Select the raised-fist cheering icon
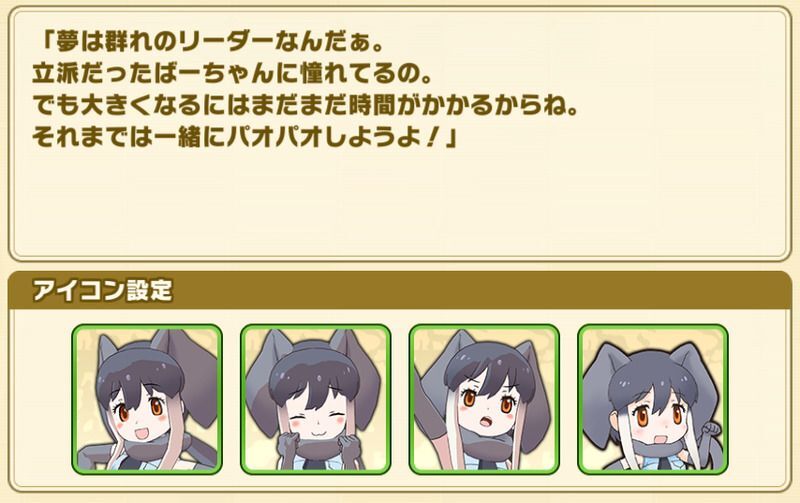Screen dimensions: 800x503 point(653,399)
